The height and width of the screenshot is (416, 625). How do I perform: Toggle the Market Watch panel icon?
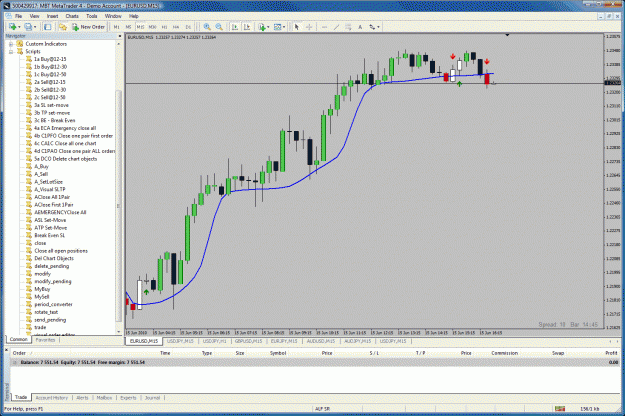[47, 27]
